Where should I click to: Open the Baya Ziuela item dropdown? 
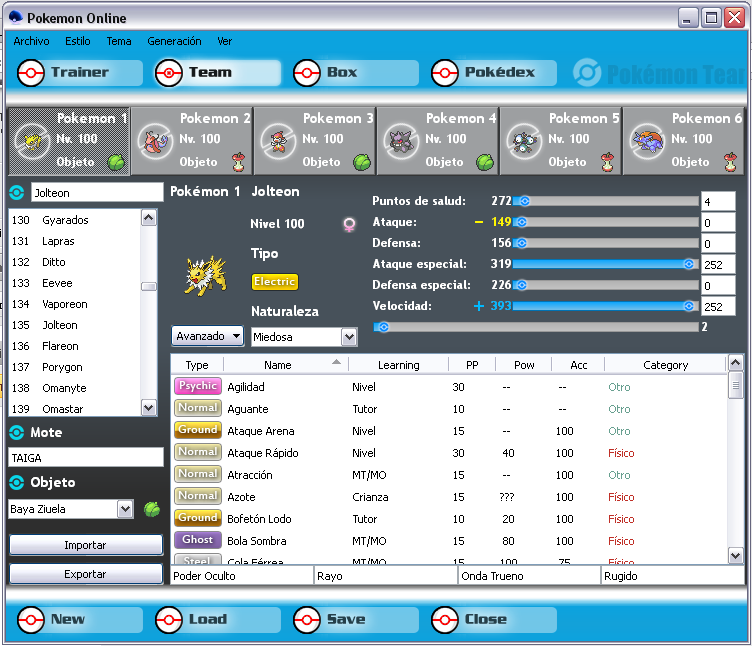pos(70,509)
